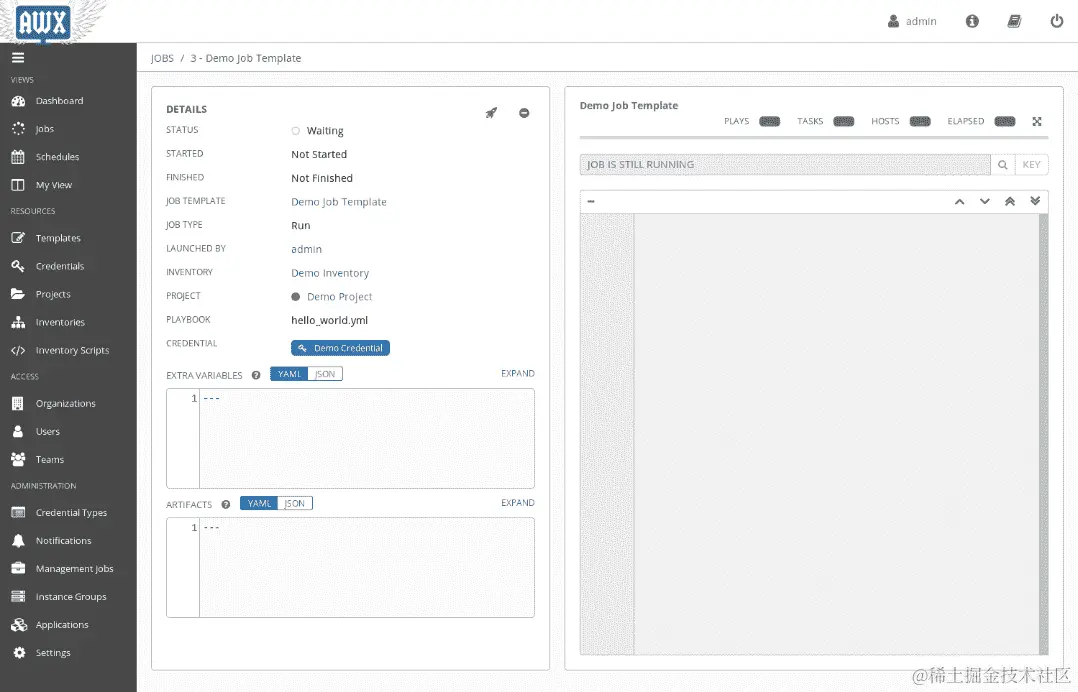Open the Demo Project link
1078x692 pixels.
click(339, 297)
